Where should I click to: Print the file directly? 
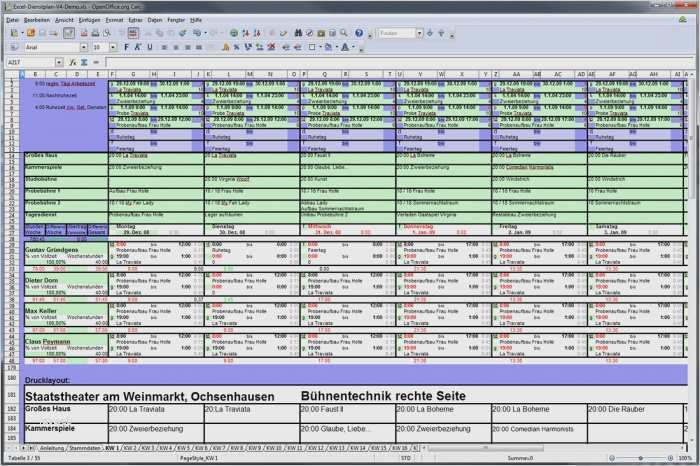pyautogui.click(x=95, y=33)
